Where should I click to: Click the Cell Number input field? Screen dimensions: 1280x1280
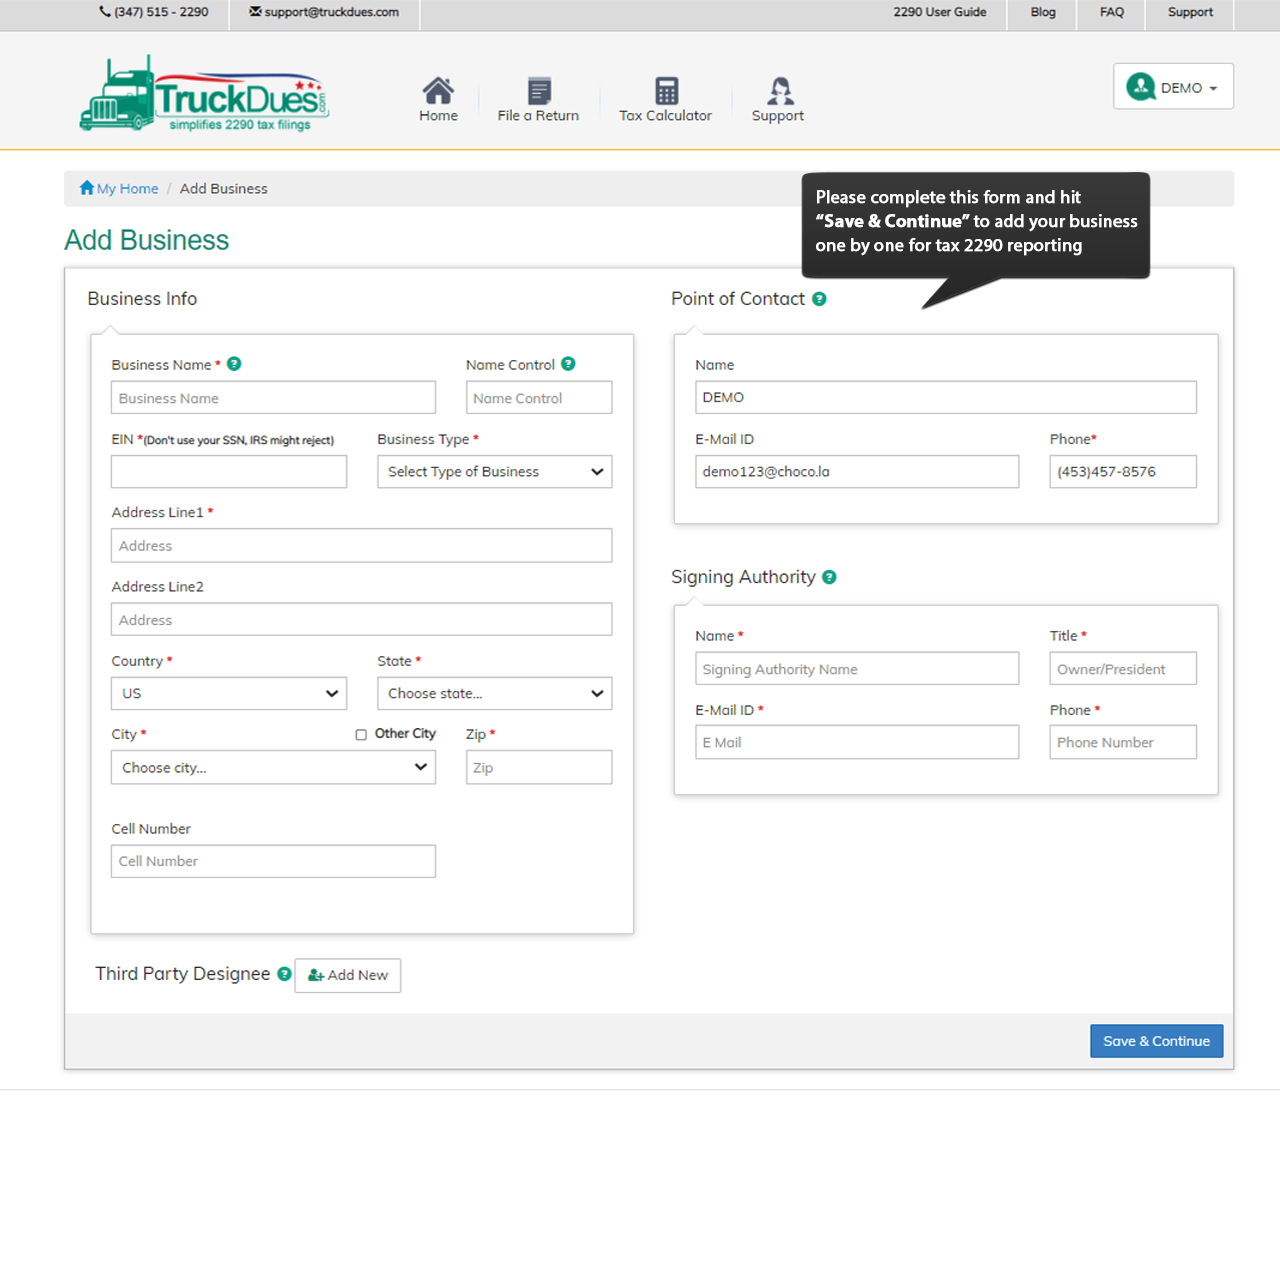pyautogui.click(x=273, y=861)
